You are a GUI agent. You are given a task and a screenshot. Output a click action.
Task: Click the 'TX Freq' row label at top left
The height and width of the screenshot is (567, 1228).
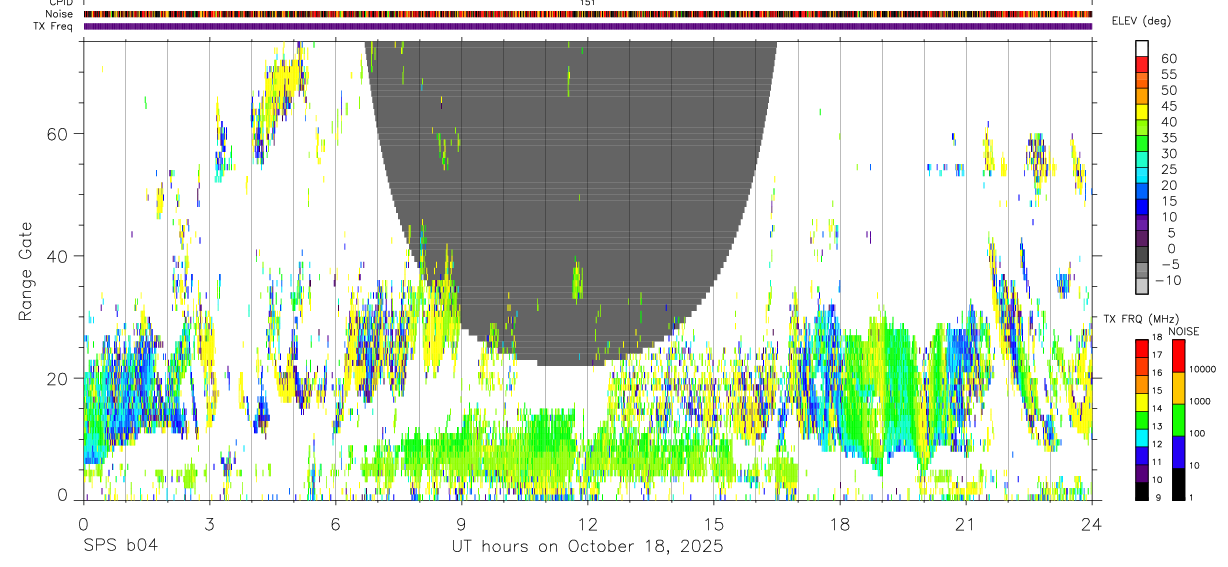click(x=55, y=26)
